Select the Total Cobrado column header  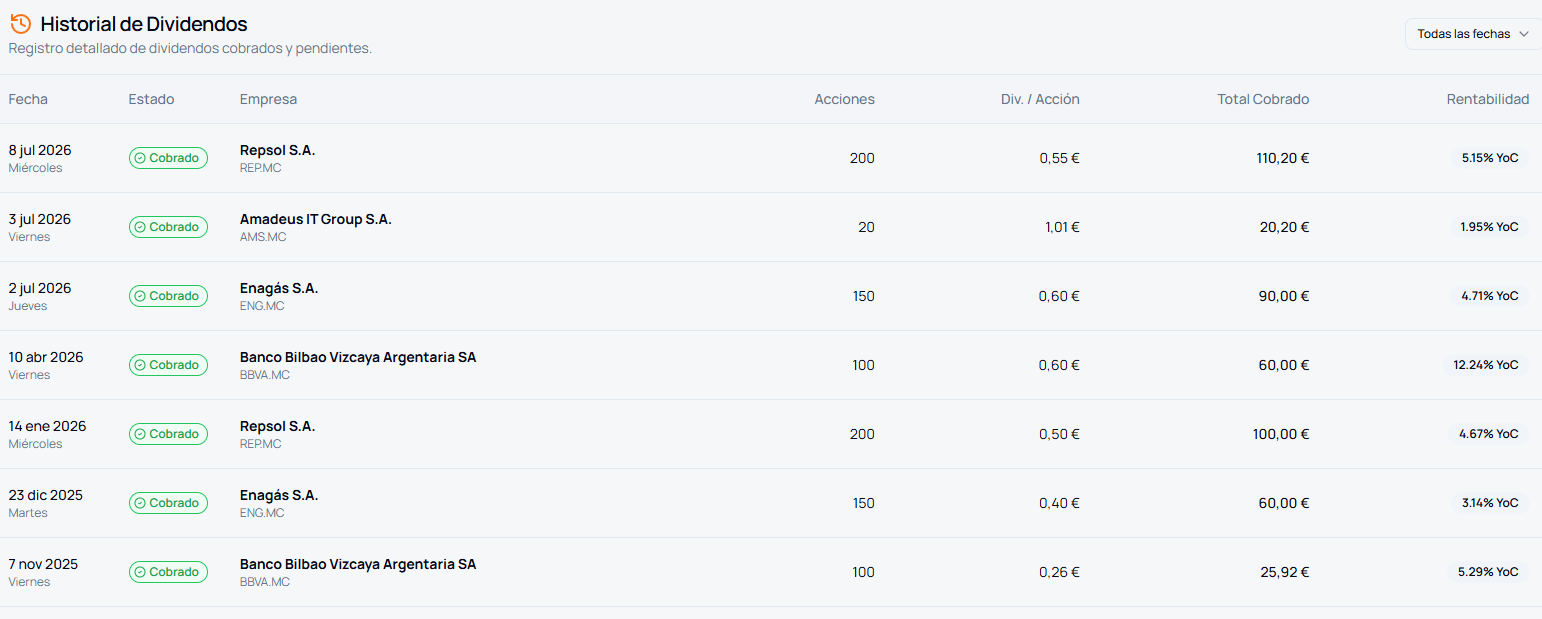[x=1263, y=99]
